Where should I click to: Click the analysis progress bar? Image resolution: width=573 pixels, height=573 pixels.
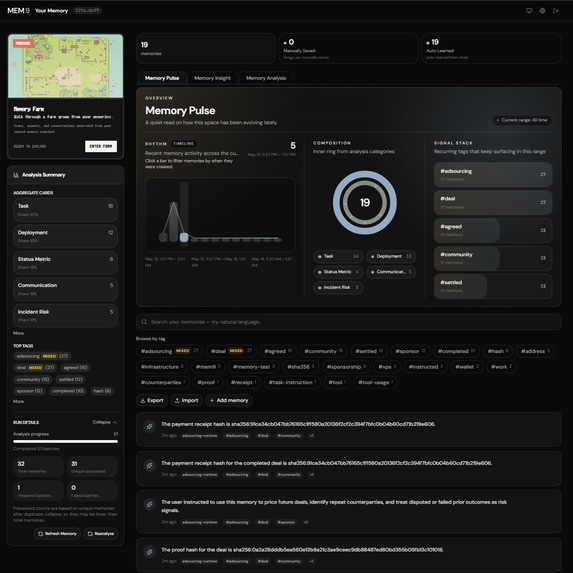[65, 441]
